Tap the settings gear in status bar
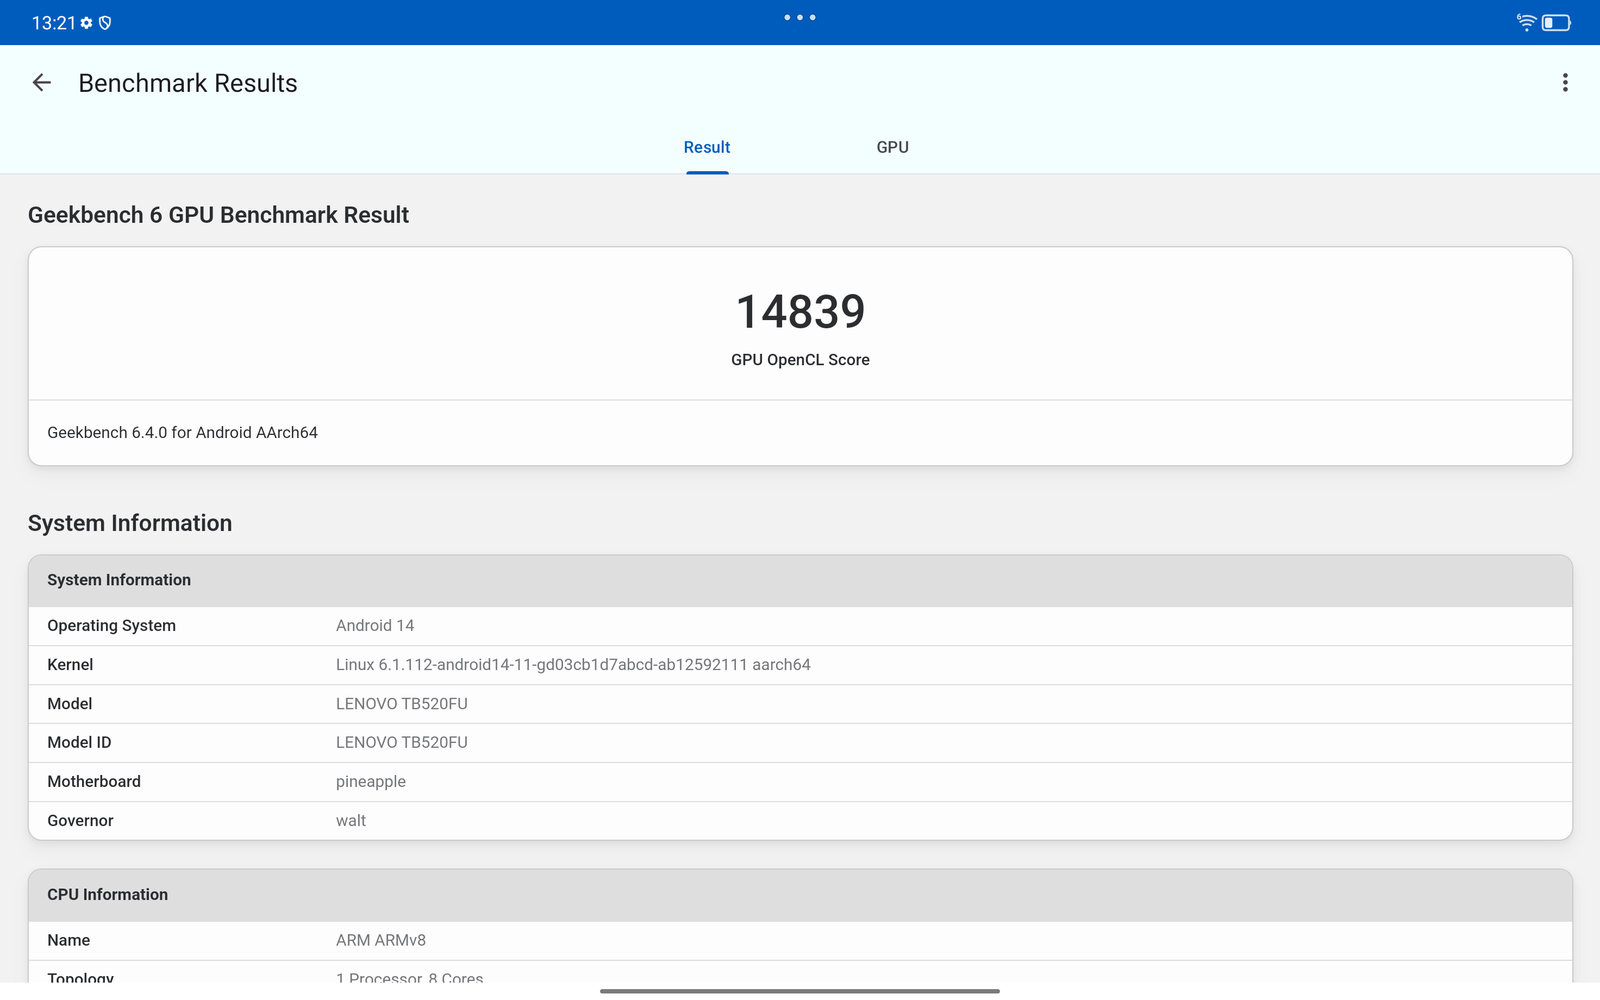1600x1000 pixels. [87, 23]
